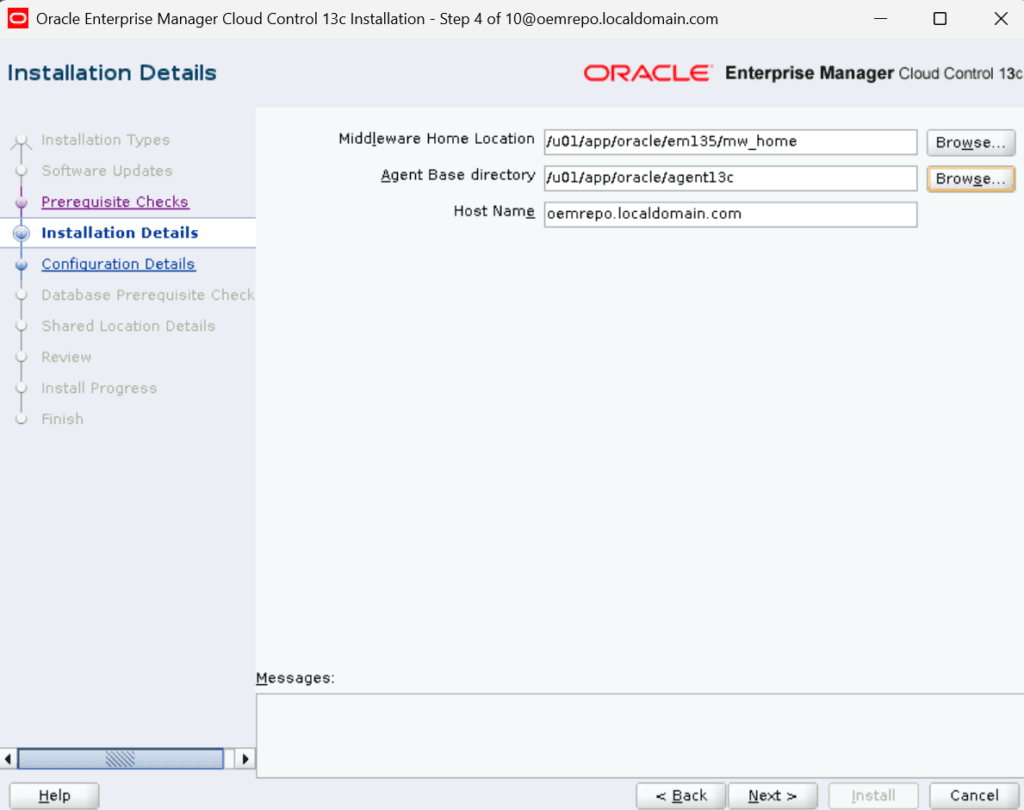Click the Messages label
Viewport: 1024px width, 810px height.
click(x=295, y=678)
